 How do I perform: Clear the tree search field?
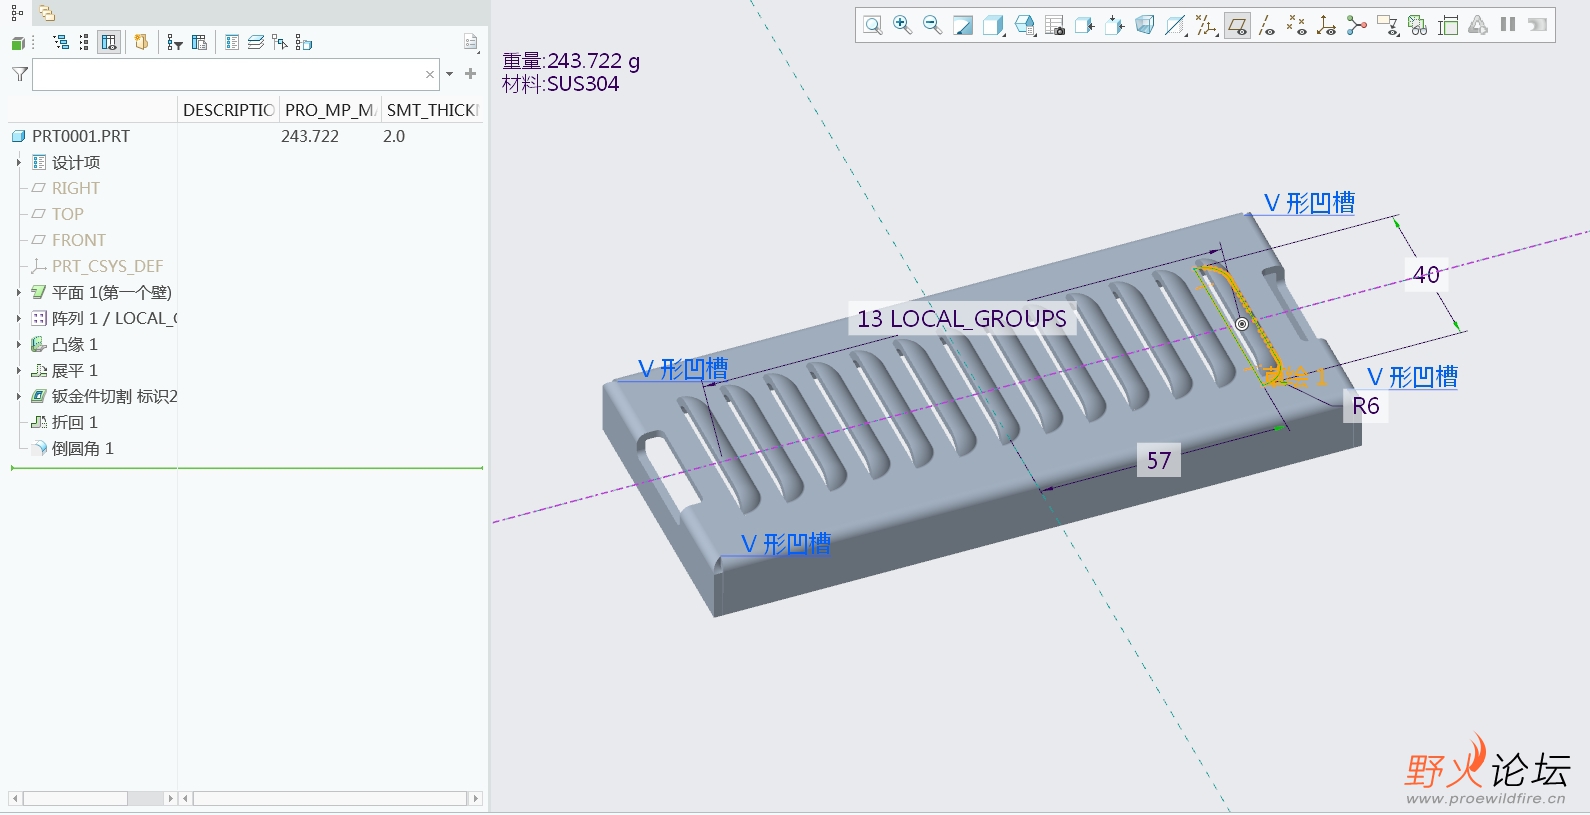point(430,74)
